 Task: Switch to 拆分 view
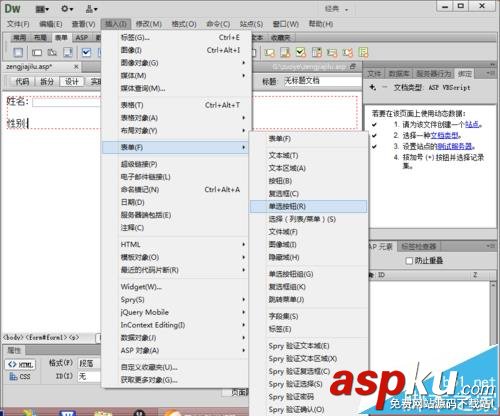[47, 81]
